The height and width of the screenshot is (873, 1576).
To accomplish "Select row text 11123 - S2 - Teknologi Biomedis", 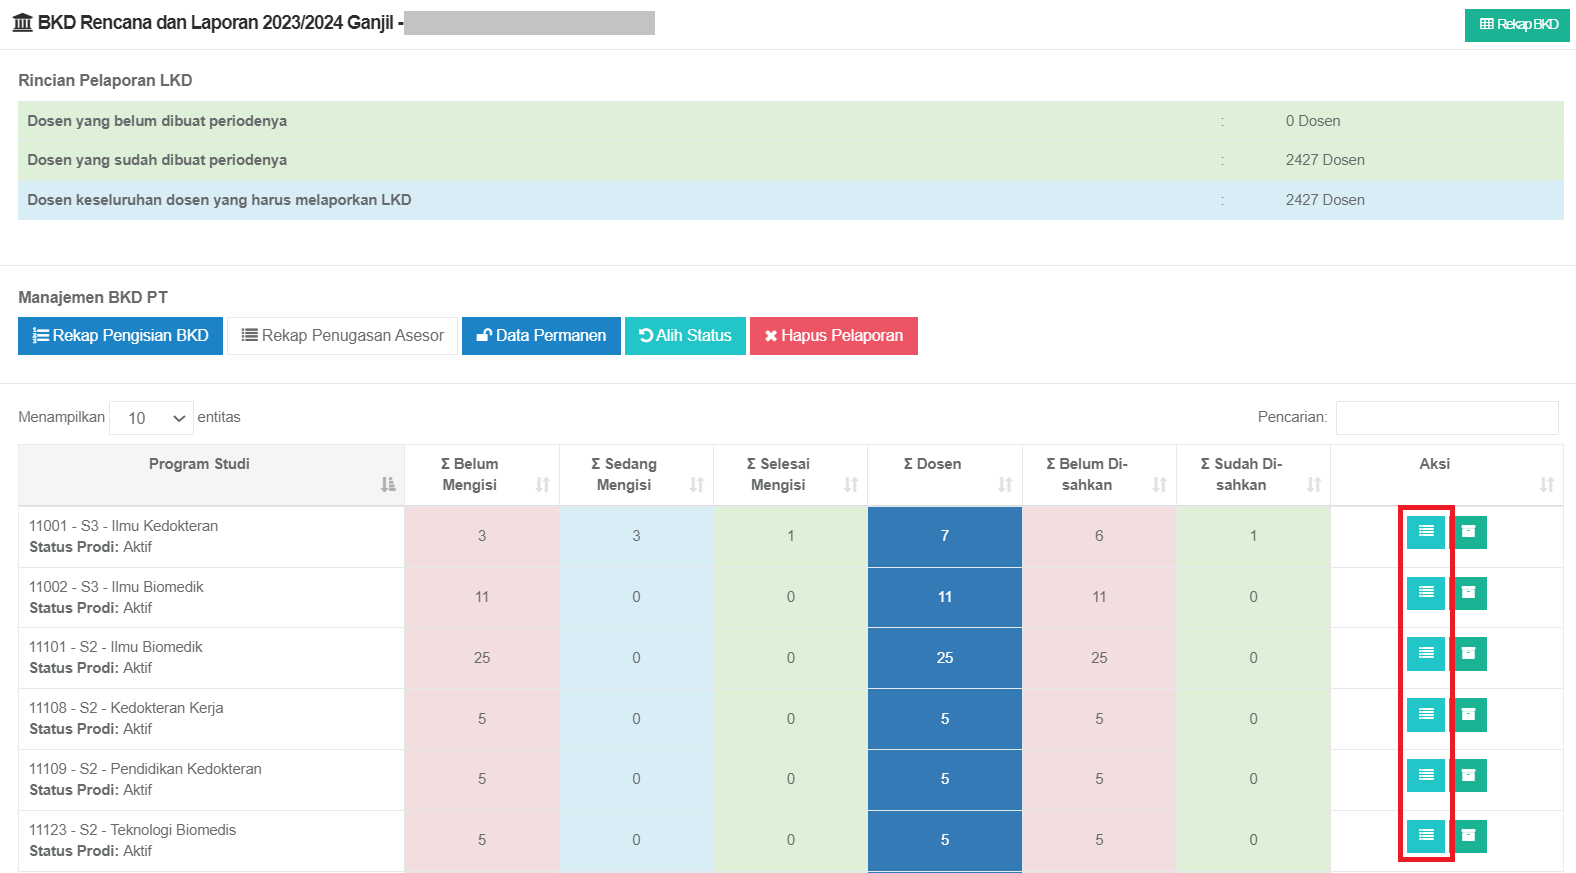I will pyautogui.click(x=133, y=830).
